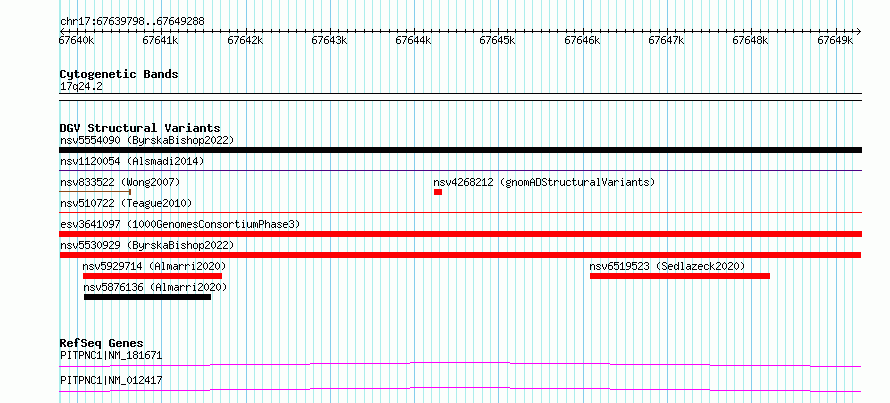Screen dimensions: 890x403
Task: Click the black nsv5876136 variant bar
Action: pos(148,297)
